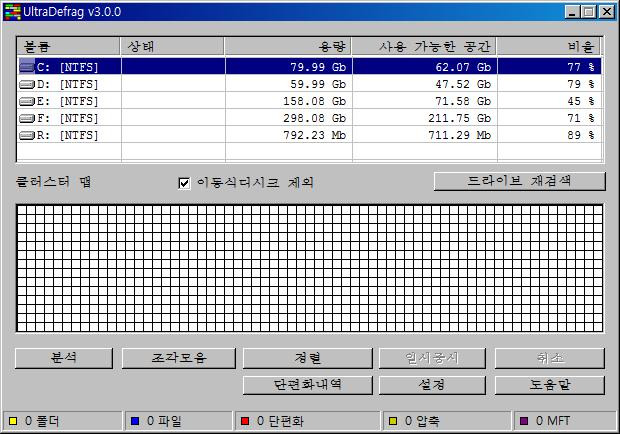Click the purple MFT legend swatch
The width and height of the screenshot is (620, 434).
pyautogui.click(x=524, y=421)
